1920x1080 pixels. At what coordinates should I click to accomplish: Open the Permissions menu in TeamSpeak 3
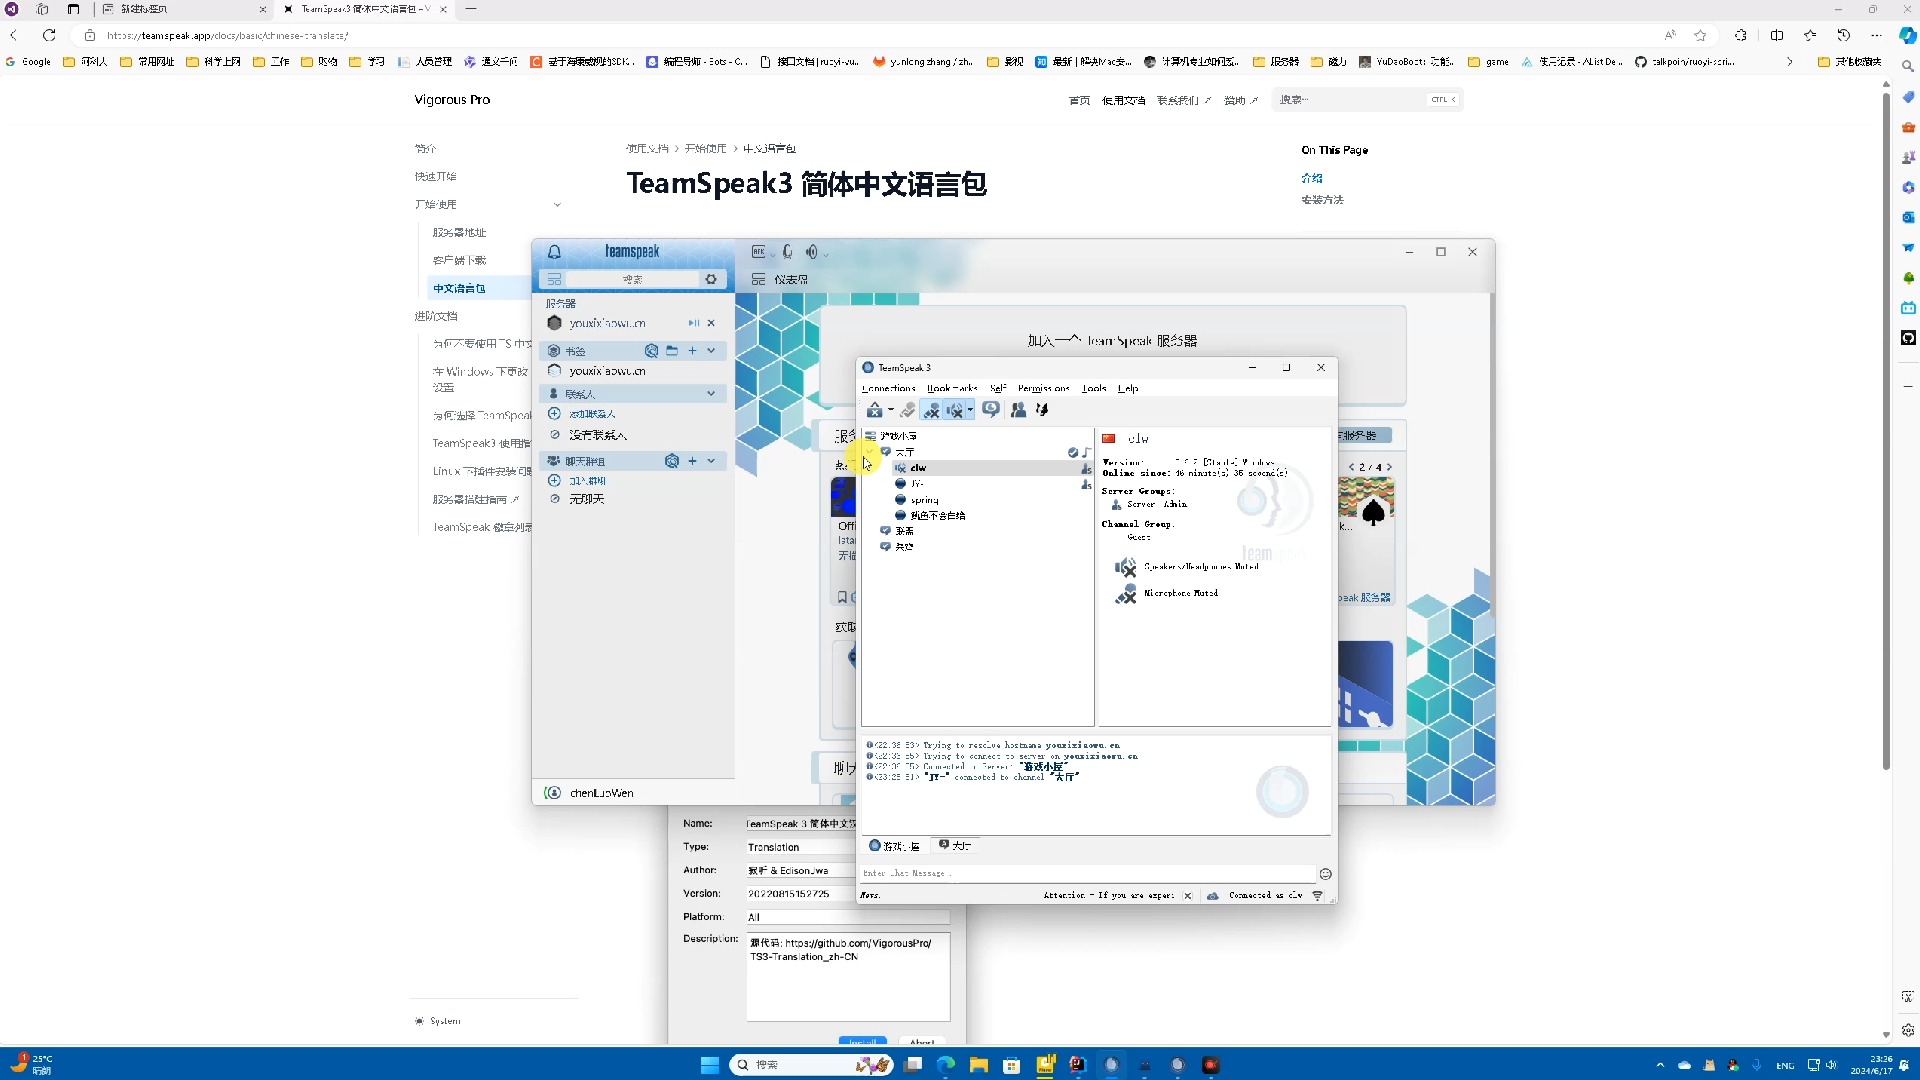1043,388
